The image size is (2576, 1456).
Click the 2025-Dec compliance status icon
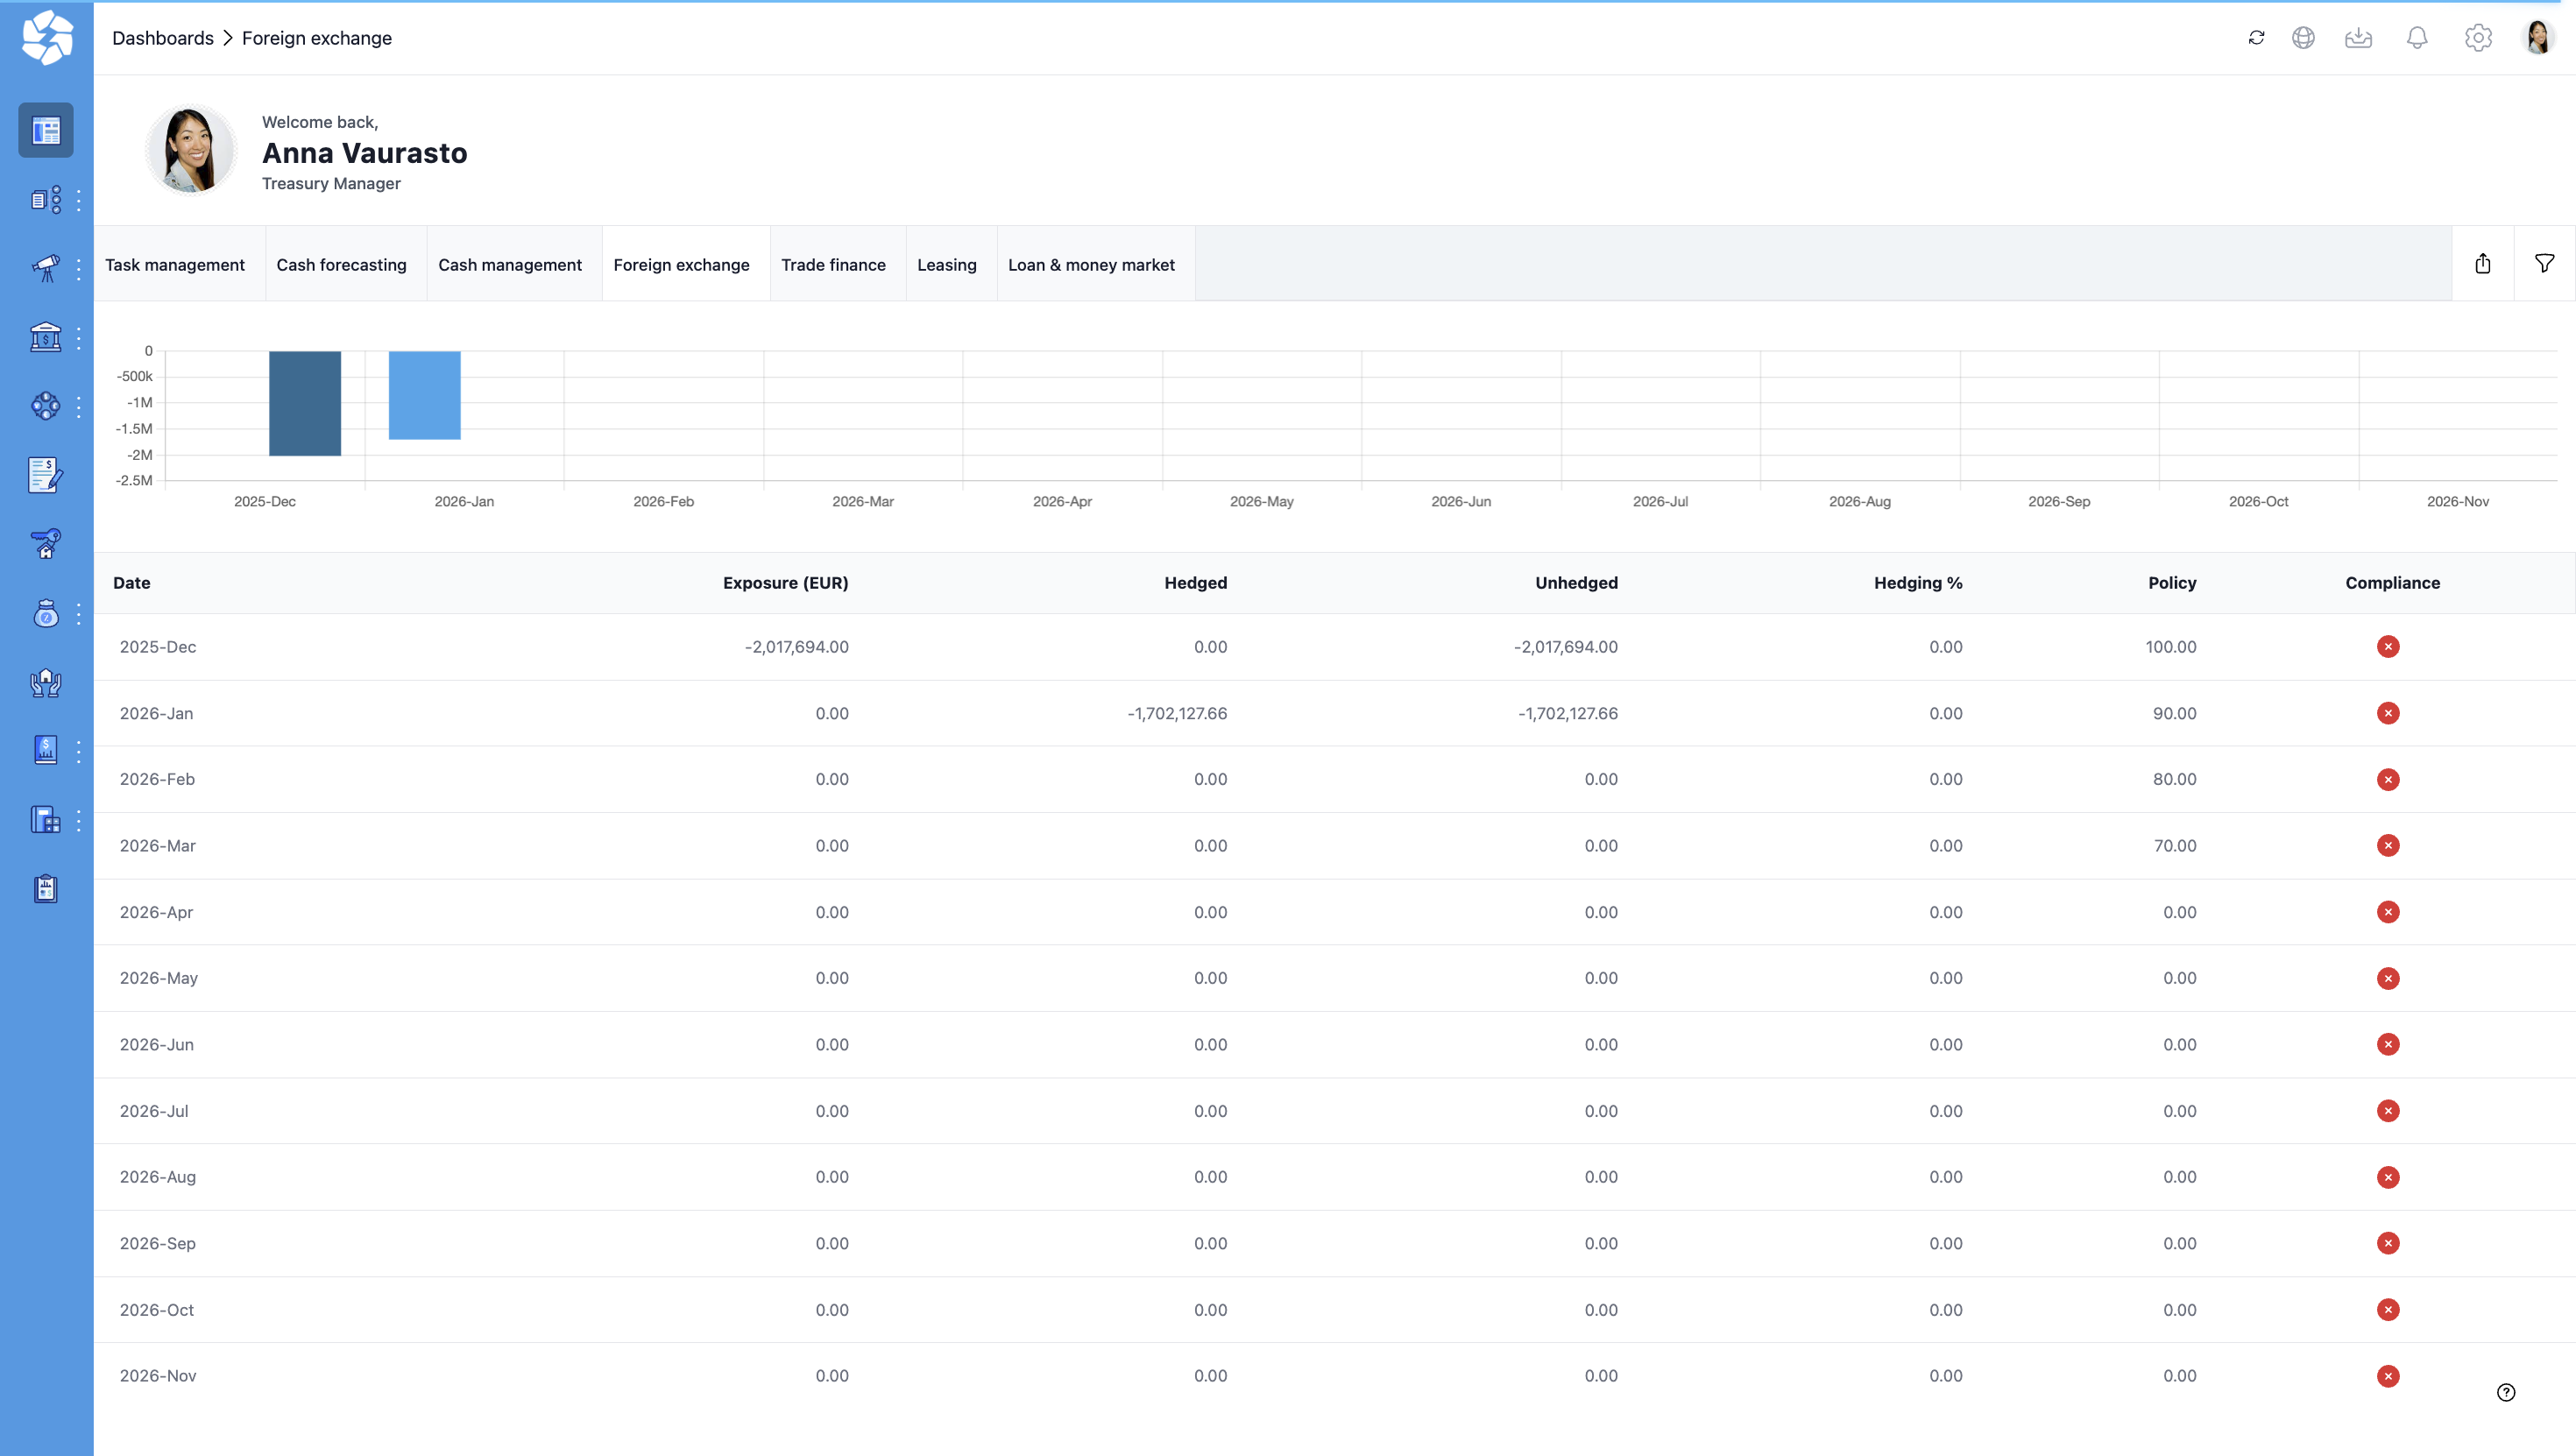(2388, 647)
